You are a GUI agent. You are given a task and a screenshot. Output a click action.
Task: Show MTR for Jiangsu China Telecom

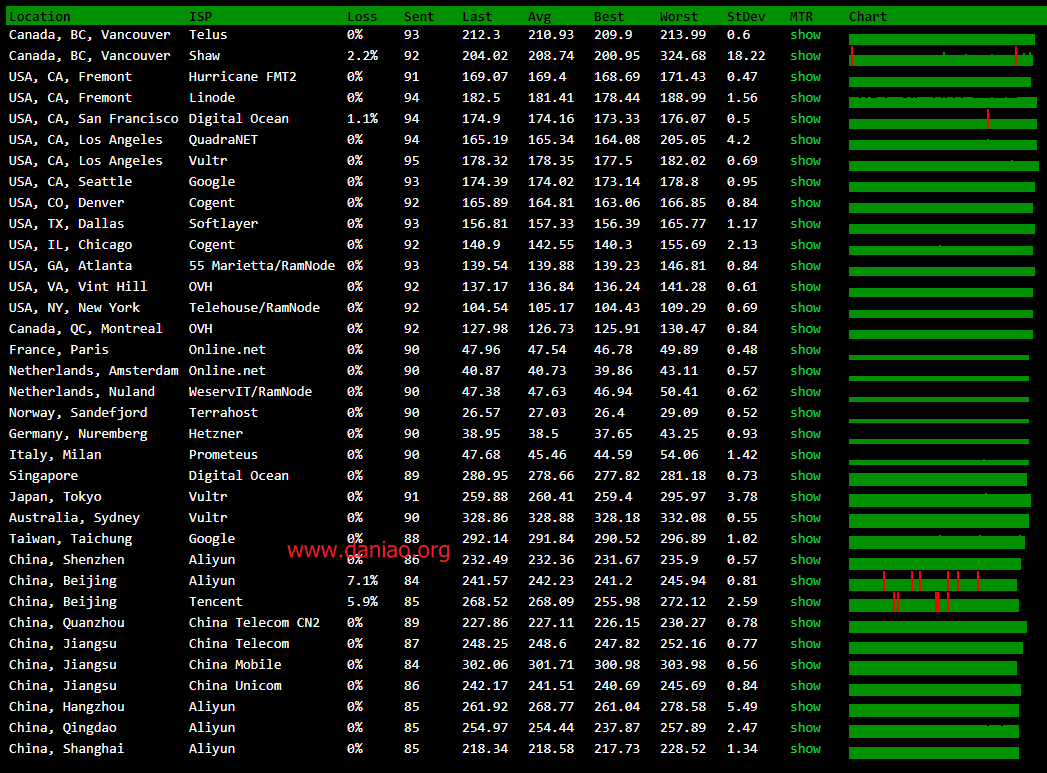pyautogui.click(x=805, y=644)
